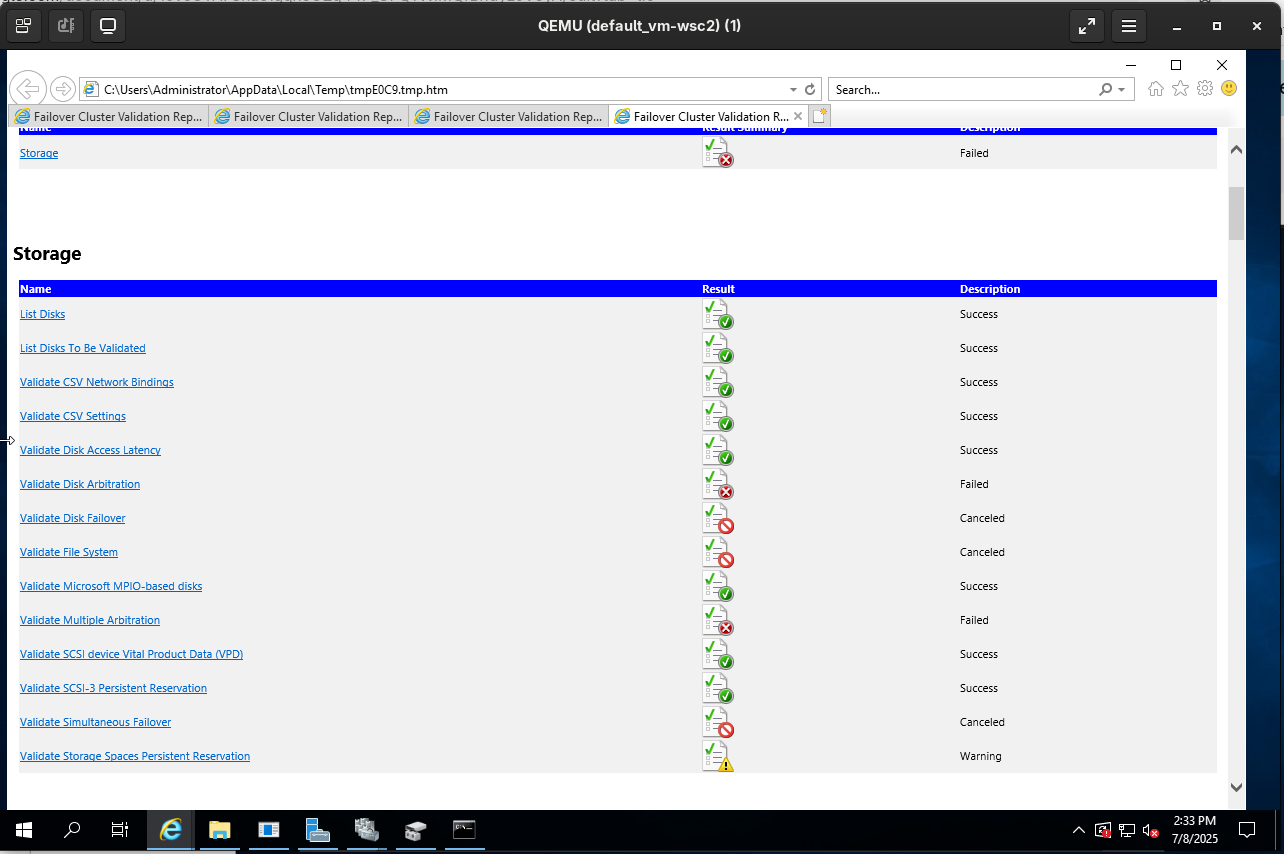The width and height of the screenshot is (1284, 854).
Task: Click the network tray icon
Action: click(1126, 830)
